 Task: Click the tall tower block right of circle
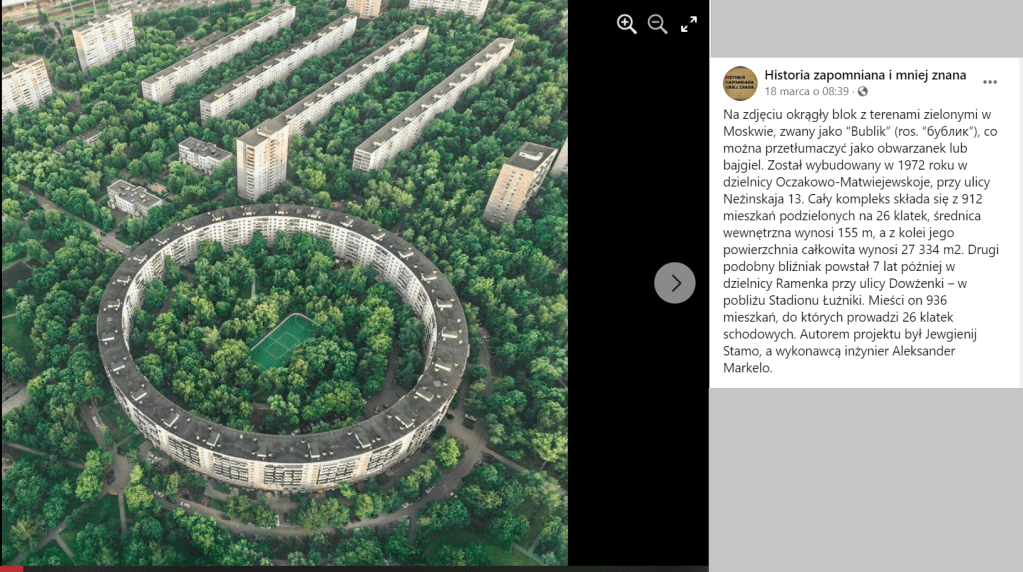[x=520, y=183]
